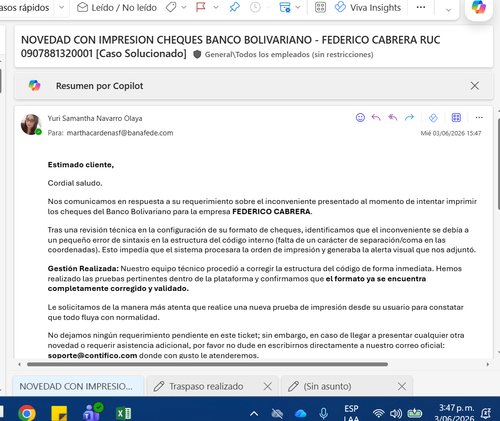The width and height of the screenshot is (500, 421).
Task: Open Viva Insights
Action: (368, 7)
